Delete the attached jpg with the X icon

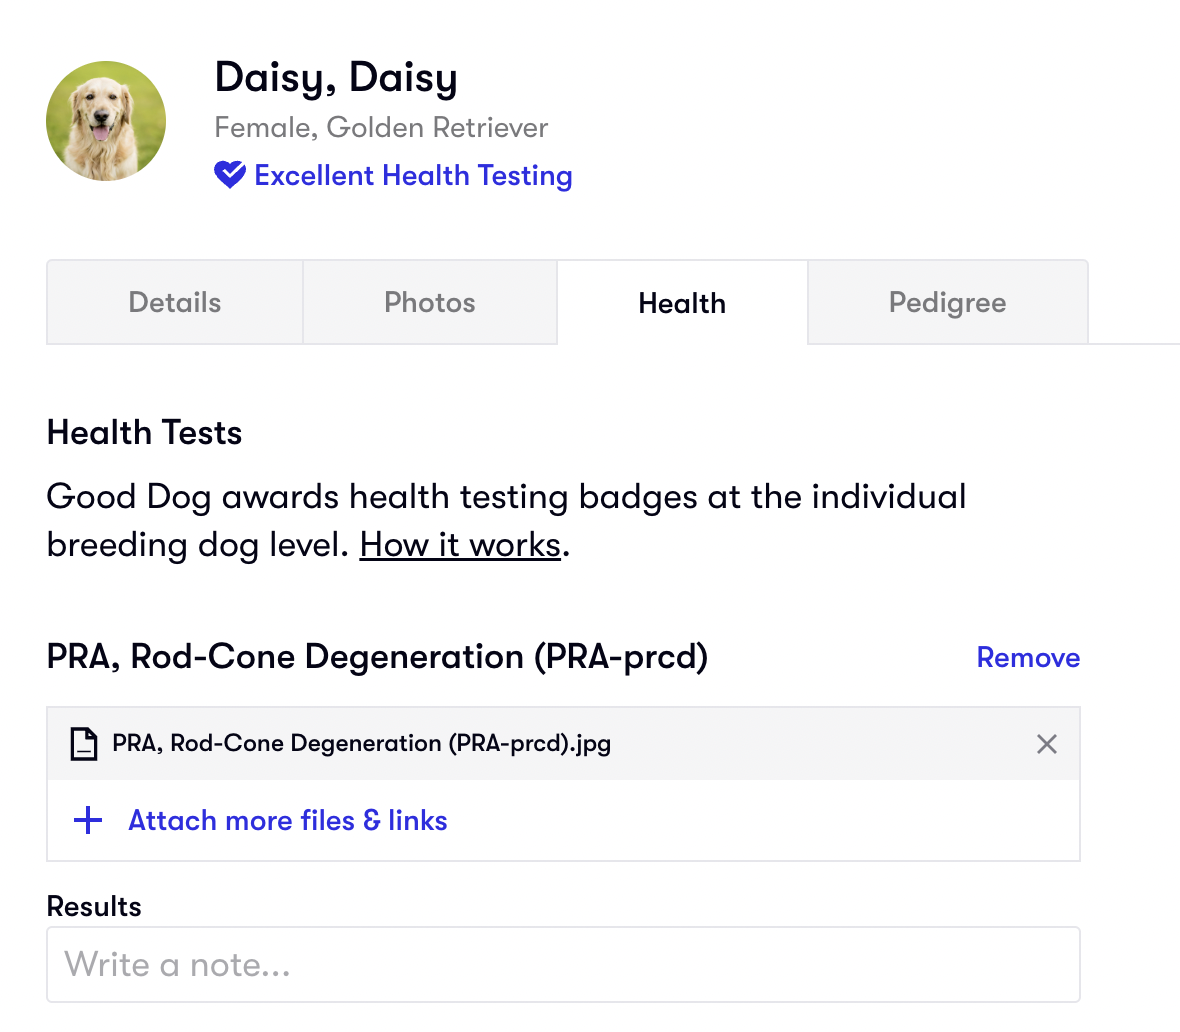[x=1047, y=744]
